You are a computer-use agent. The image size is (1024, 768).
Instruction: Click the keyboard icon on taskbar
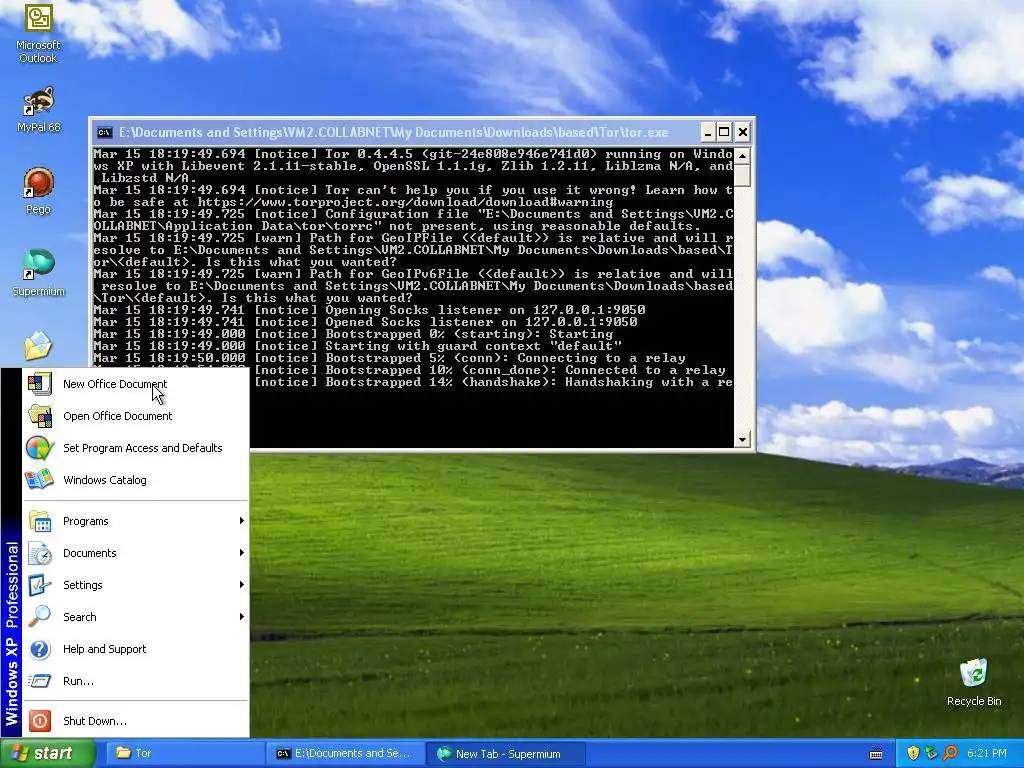pos(876,754)
